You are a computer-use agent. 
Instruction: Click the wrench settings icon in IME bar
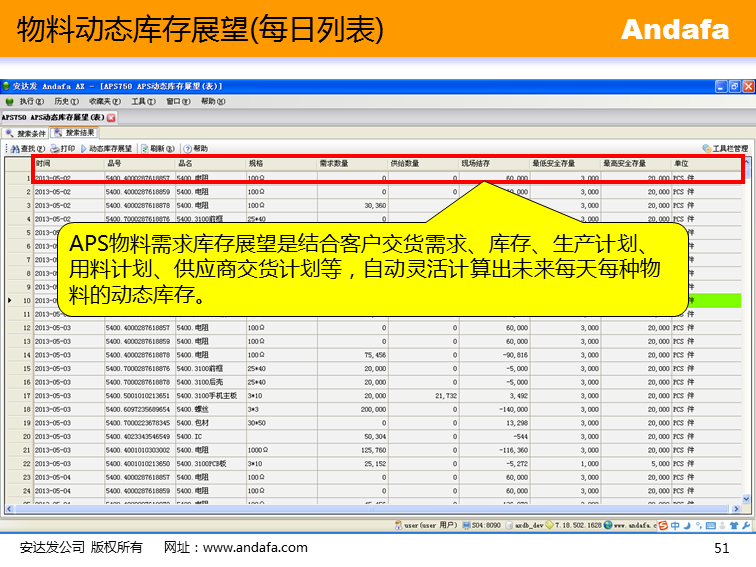point(745,524)
